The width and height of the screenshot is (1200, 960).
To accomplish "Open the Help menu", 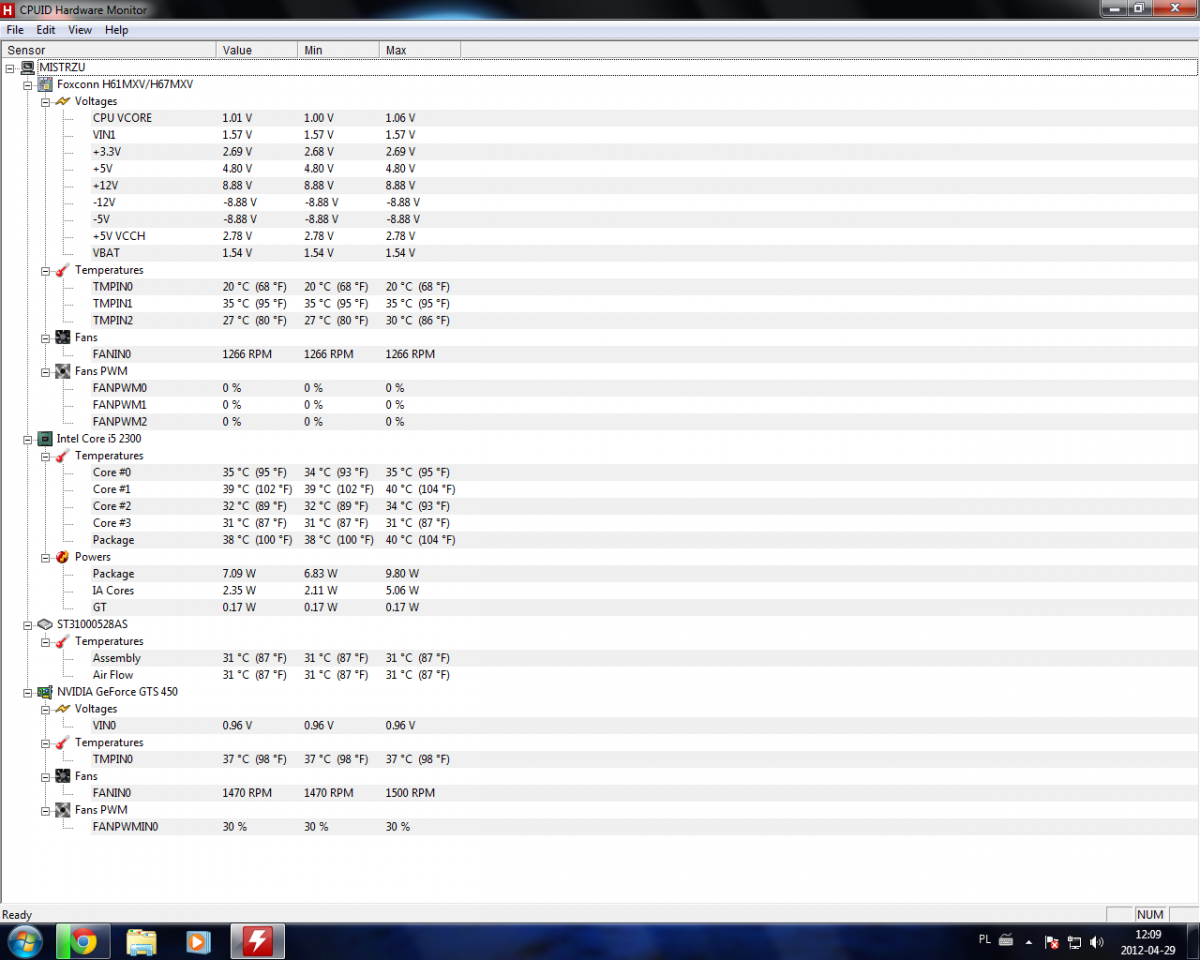I will [x=117, y=30].
